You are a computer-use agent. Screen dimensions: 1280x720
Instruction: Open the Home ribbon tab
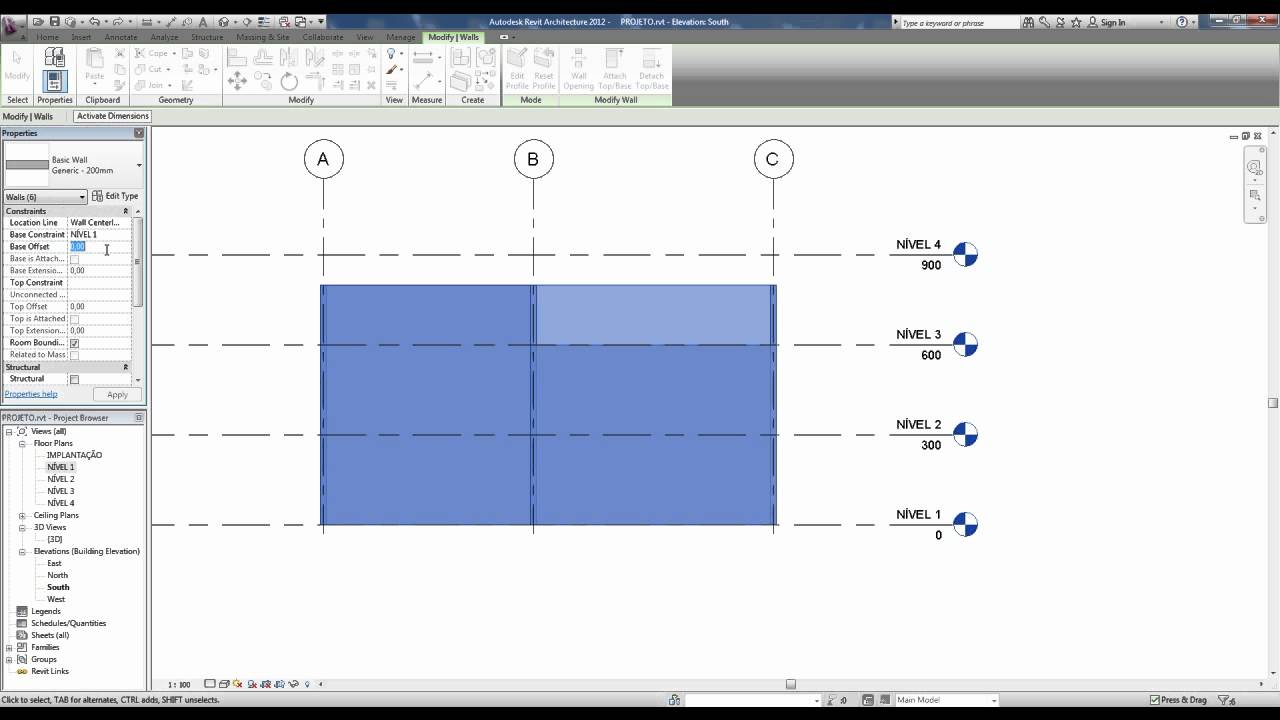pos(47,37)
